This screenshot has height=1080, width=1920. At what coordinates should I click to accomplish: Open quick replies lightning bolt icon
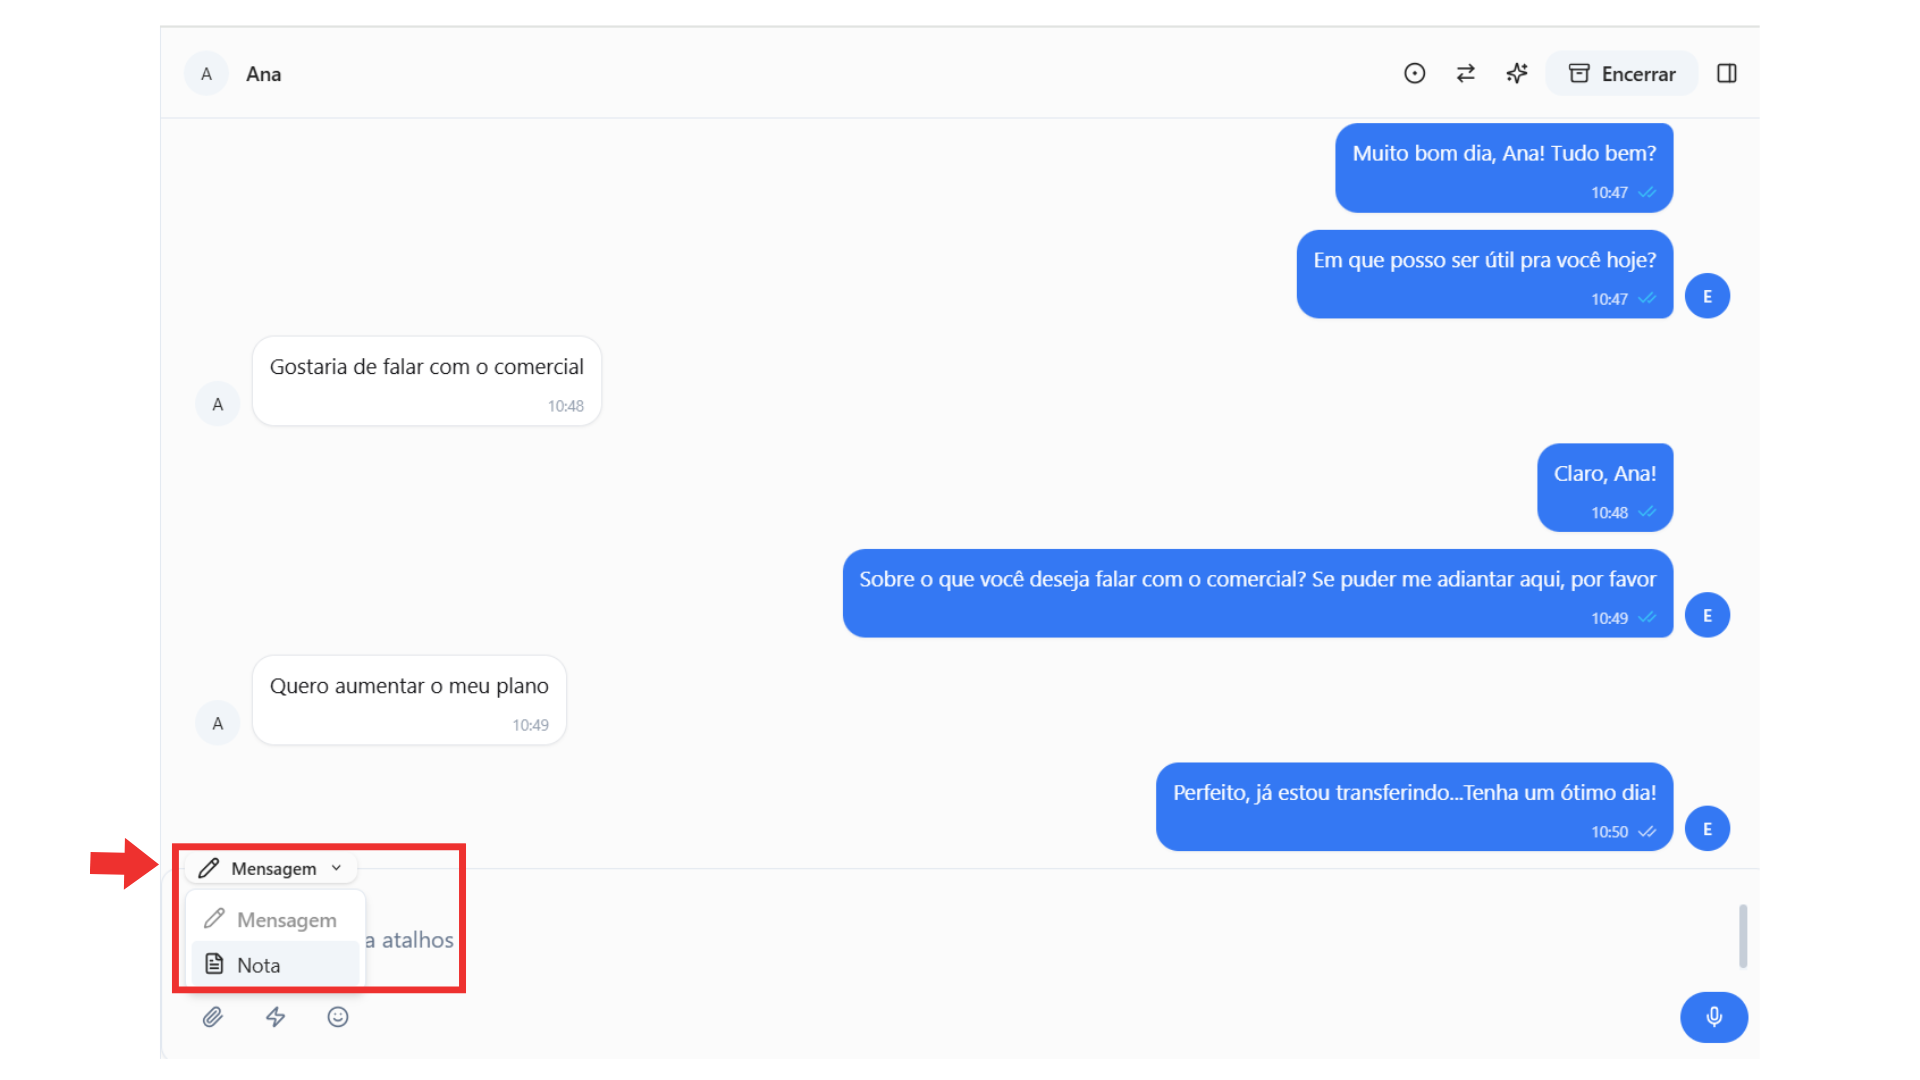pos(275,1017)
